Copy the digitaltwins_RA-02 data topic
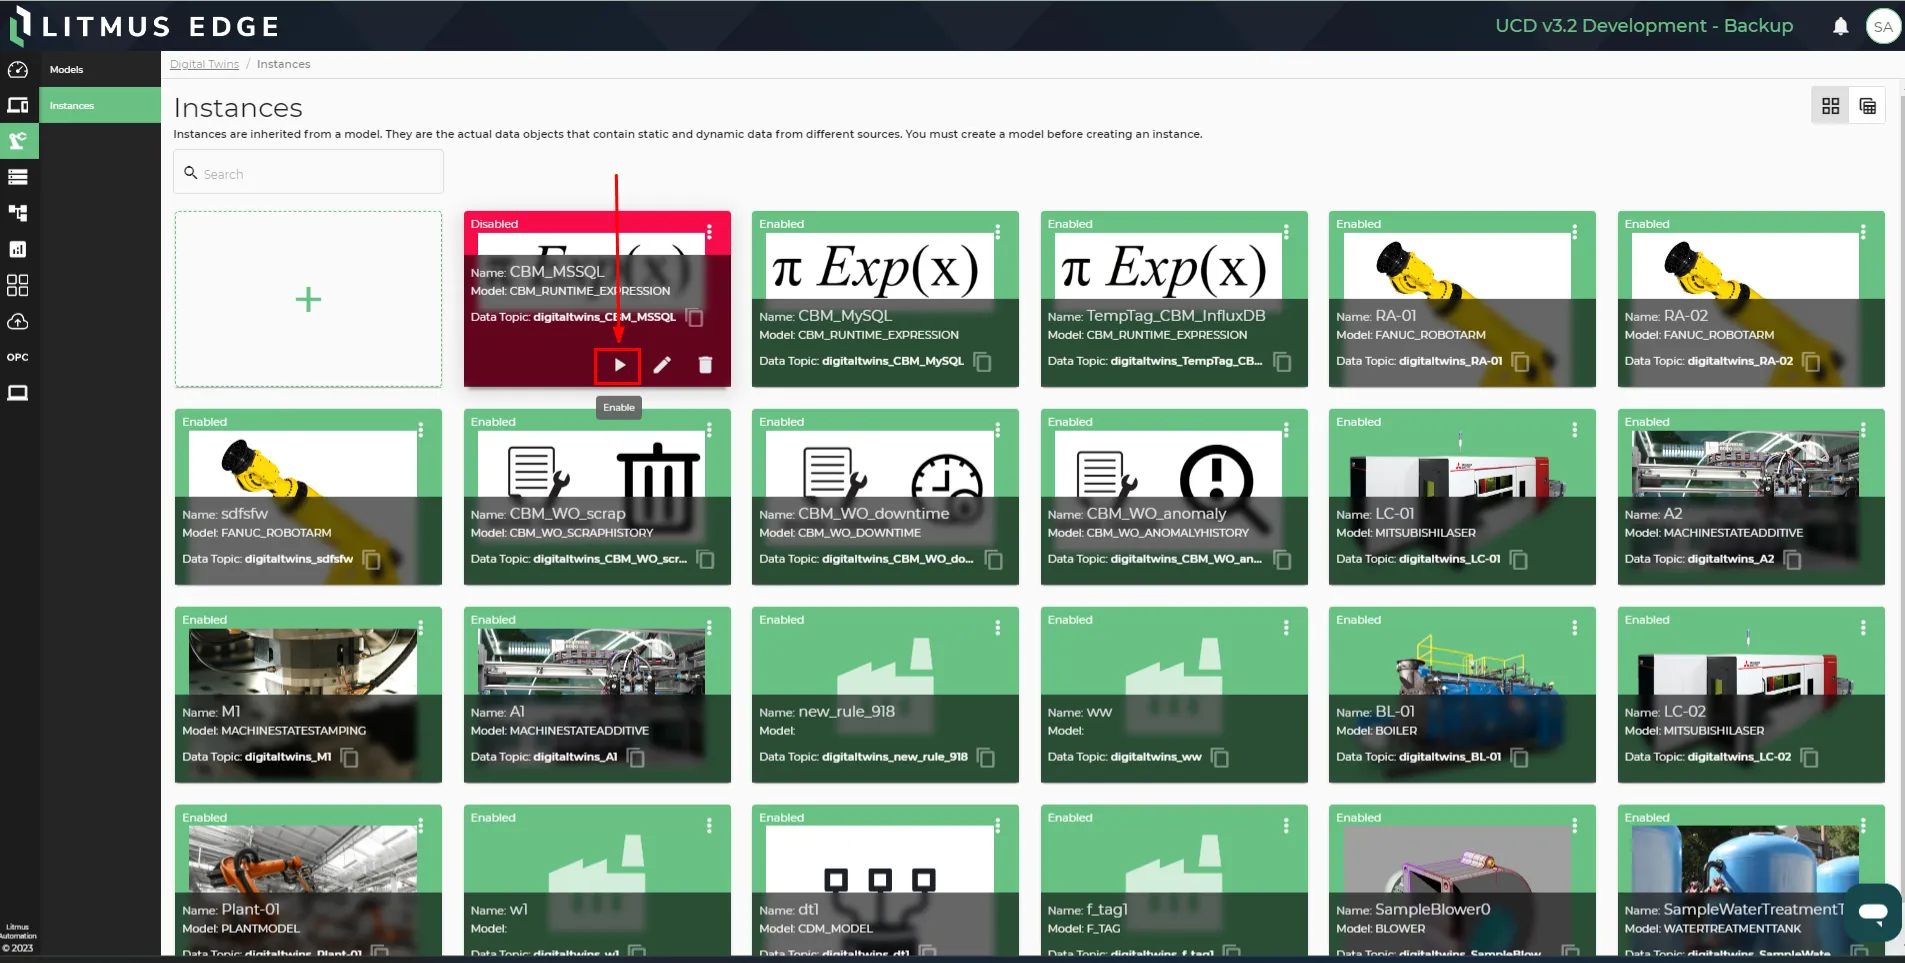 point(1810,361)
